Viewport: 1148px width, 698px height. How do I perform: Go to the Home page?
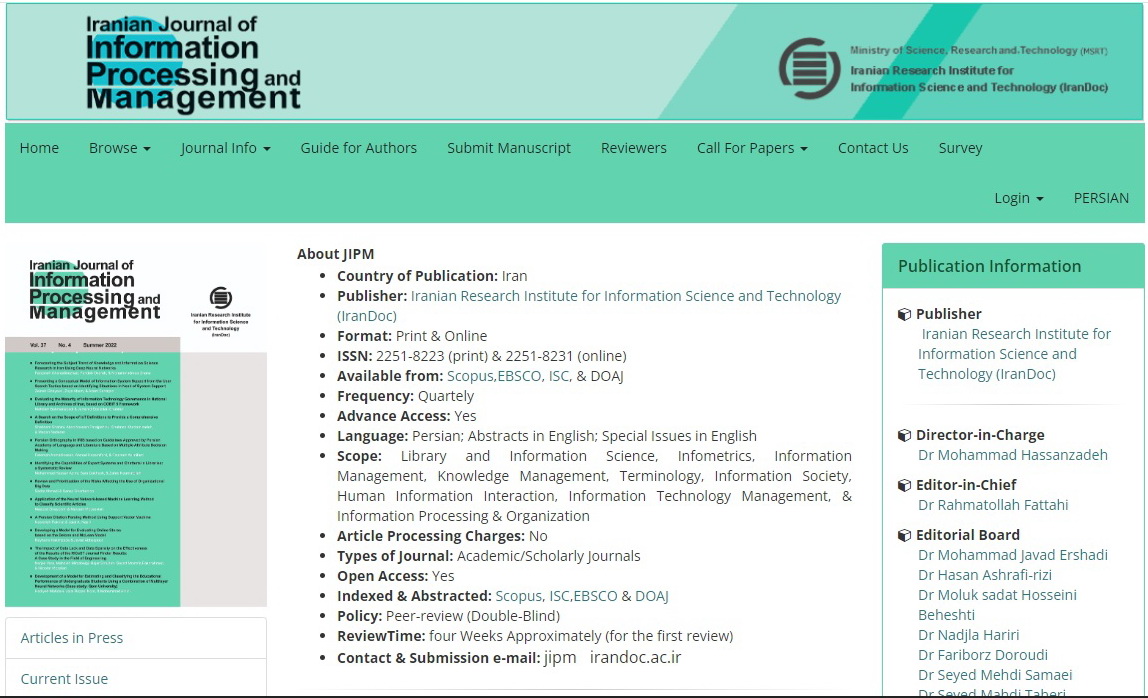(39, 148)
